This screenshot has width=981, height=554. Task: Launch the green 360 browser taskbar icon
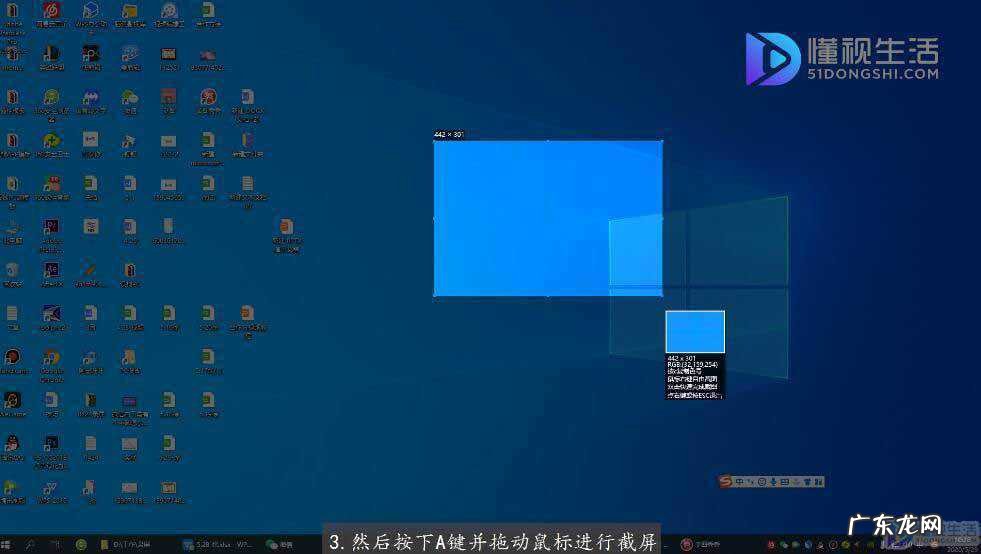click(x=81, y=545)
